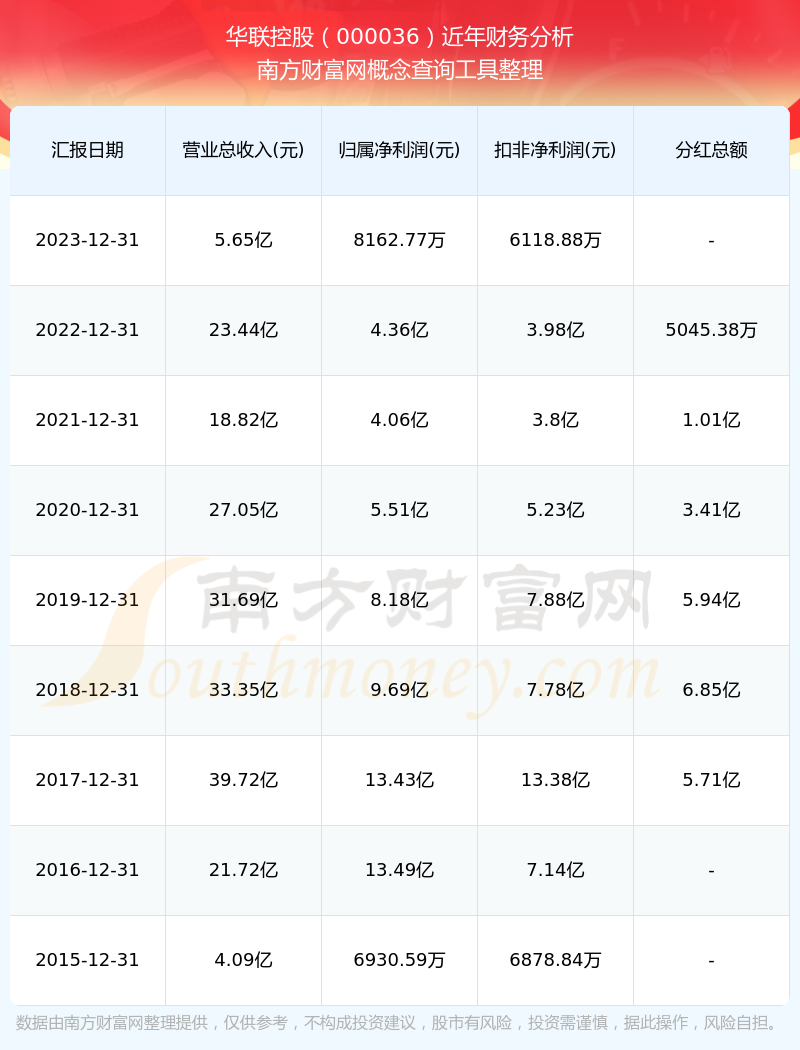This screenshot has width=800, height=1050.
Task: Click the 华联控股（000036）近年财务分析 title
Action: [x=400, y=37]
